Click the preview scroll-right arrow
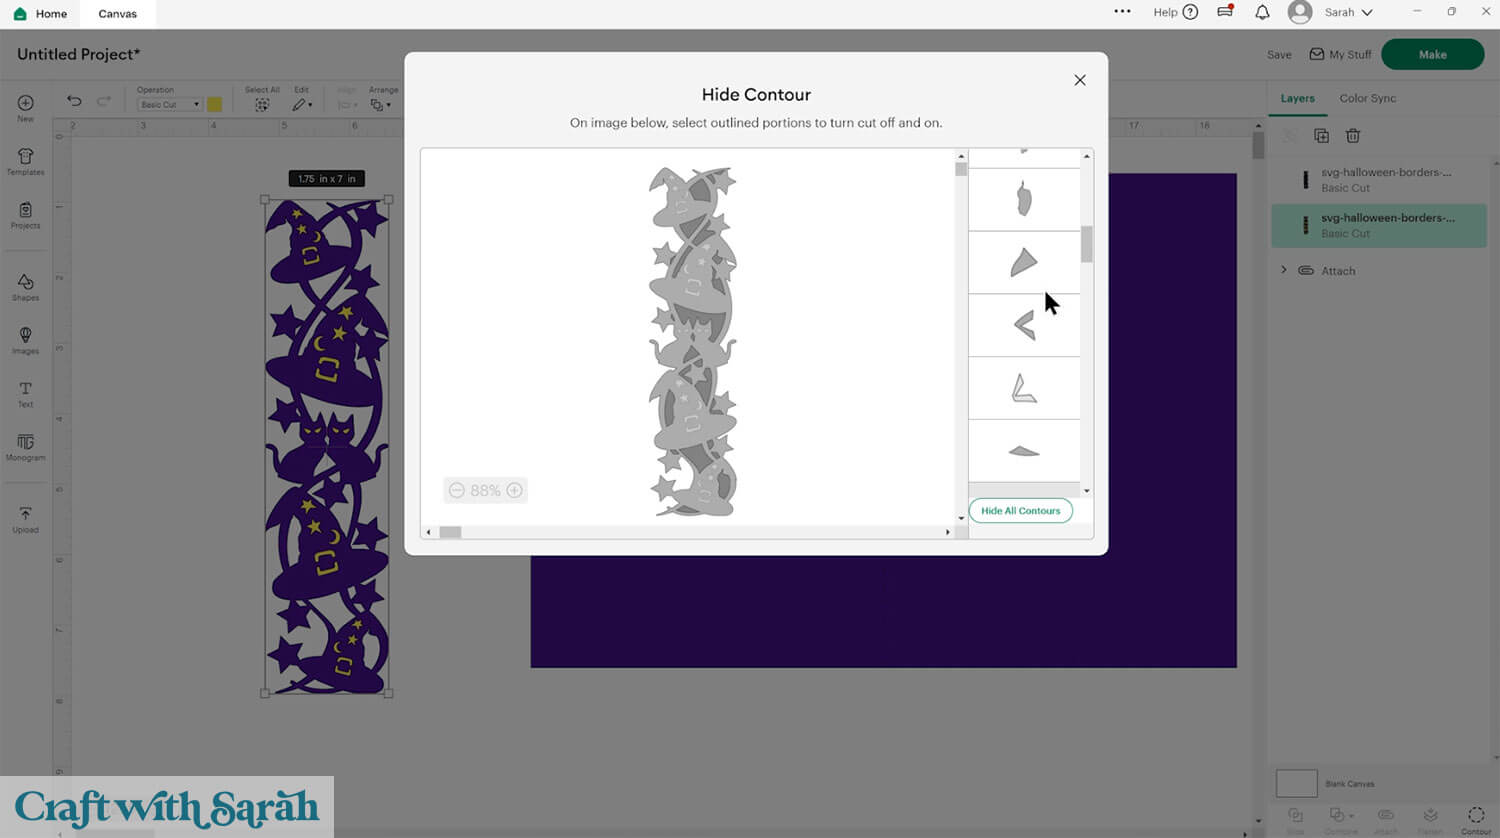Viewport: 1500px width, 838px height. point(948,532)
